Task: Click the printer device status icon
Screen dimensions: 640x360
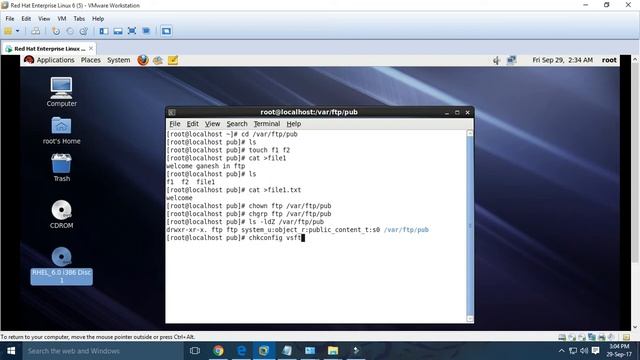Action: (602, 337)
